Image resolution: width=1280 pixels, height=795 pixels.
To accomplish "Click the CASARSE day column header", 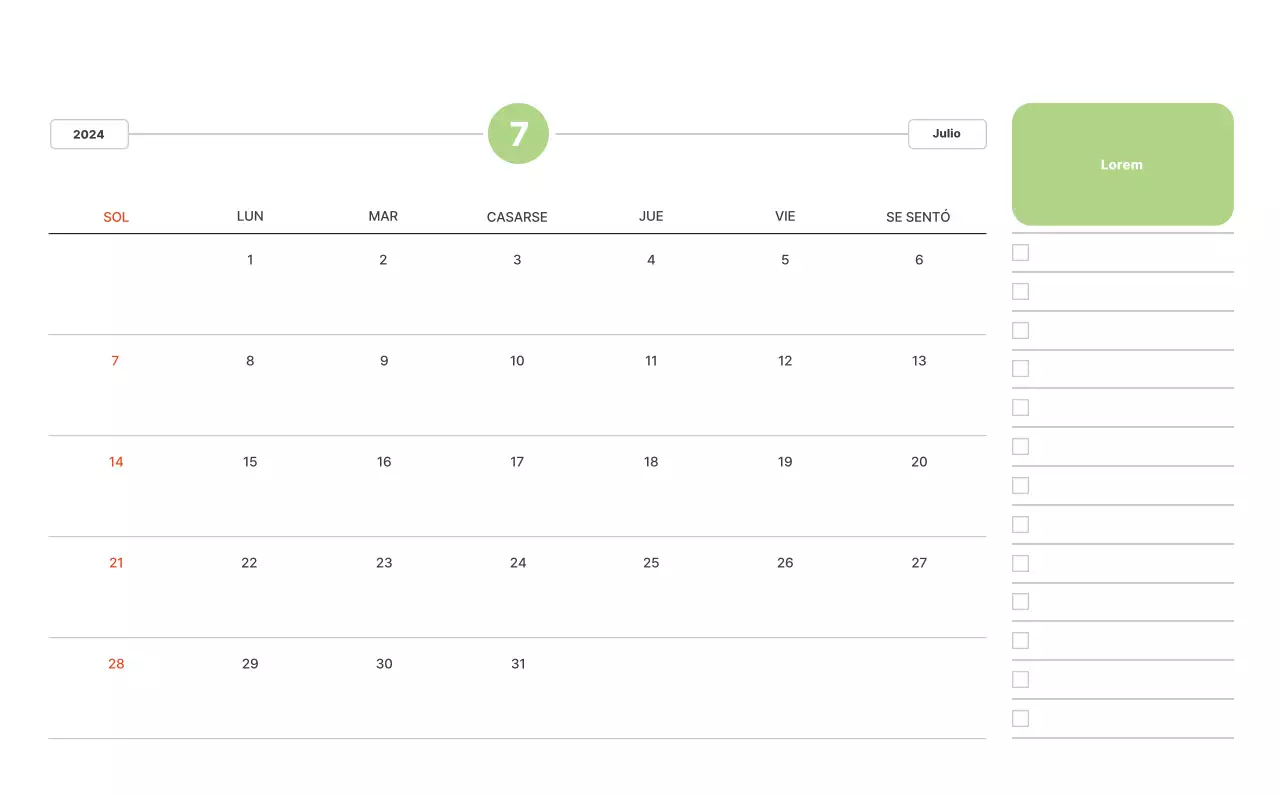I will click(x=517, y=217).
